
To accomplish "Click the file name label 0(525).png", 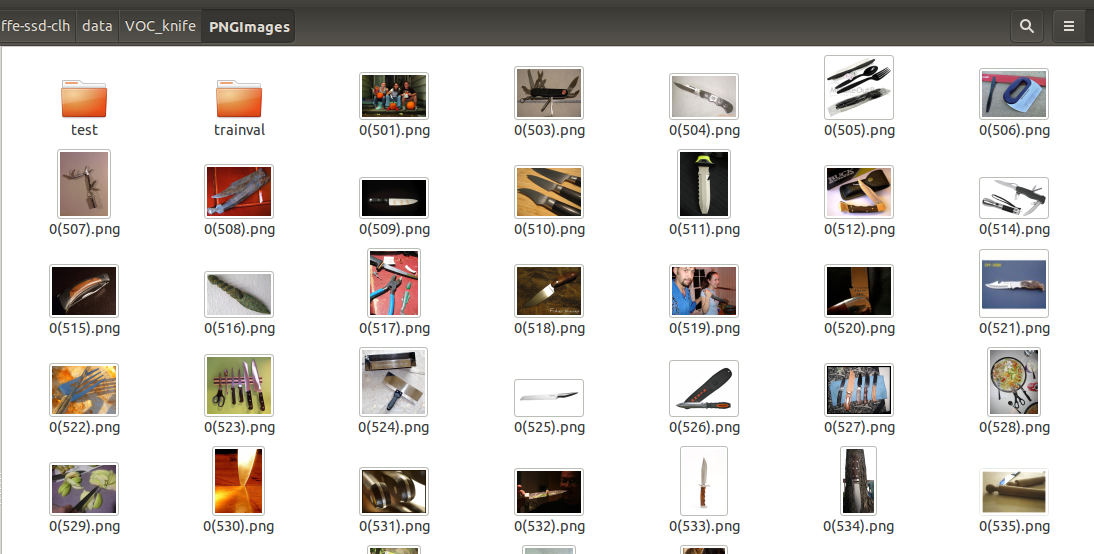I will (549, 428).
